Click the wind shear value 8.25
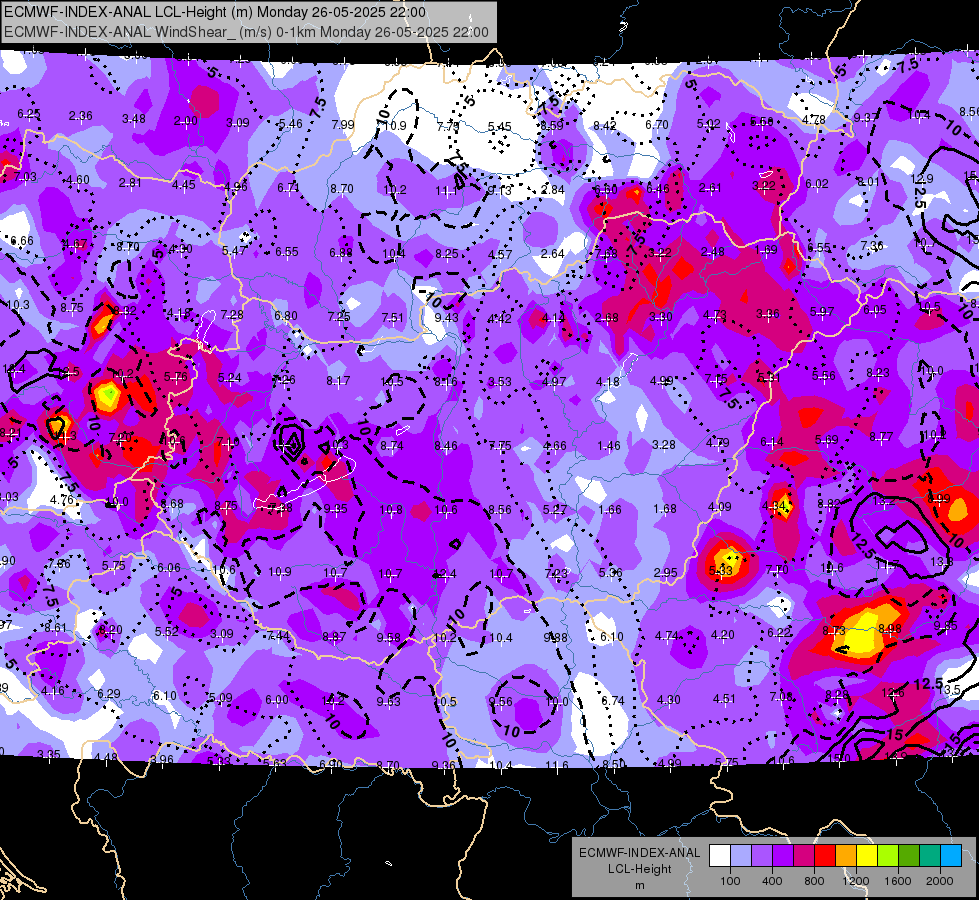 [447, 254]
